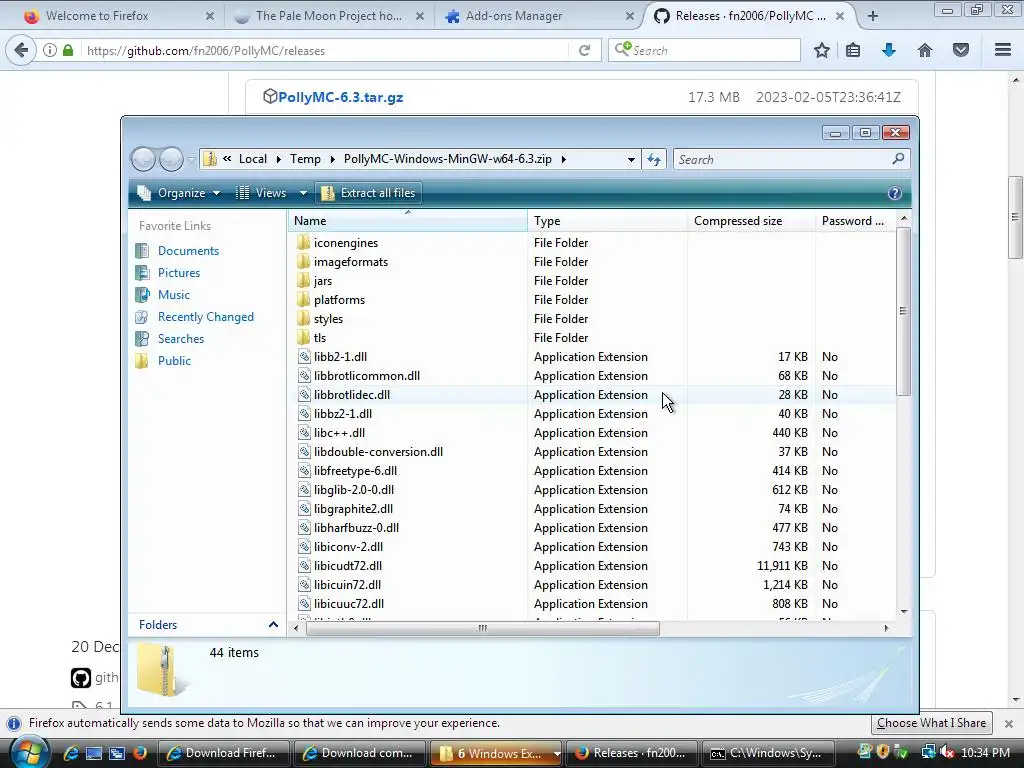Select the libharfbuzz-0.dll row
The width and height of the screenshot is (1024, 768).
pyautogui.click(x=592, y=528)
